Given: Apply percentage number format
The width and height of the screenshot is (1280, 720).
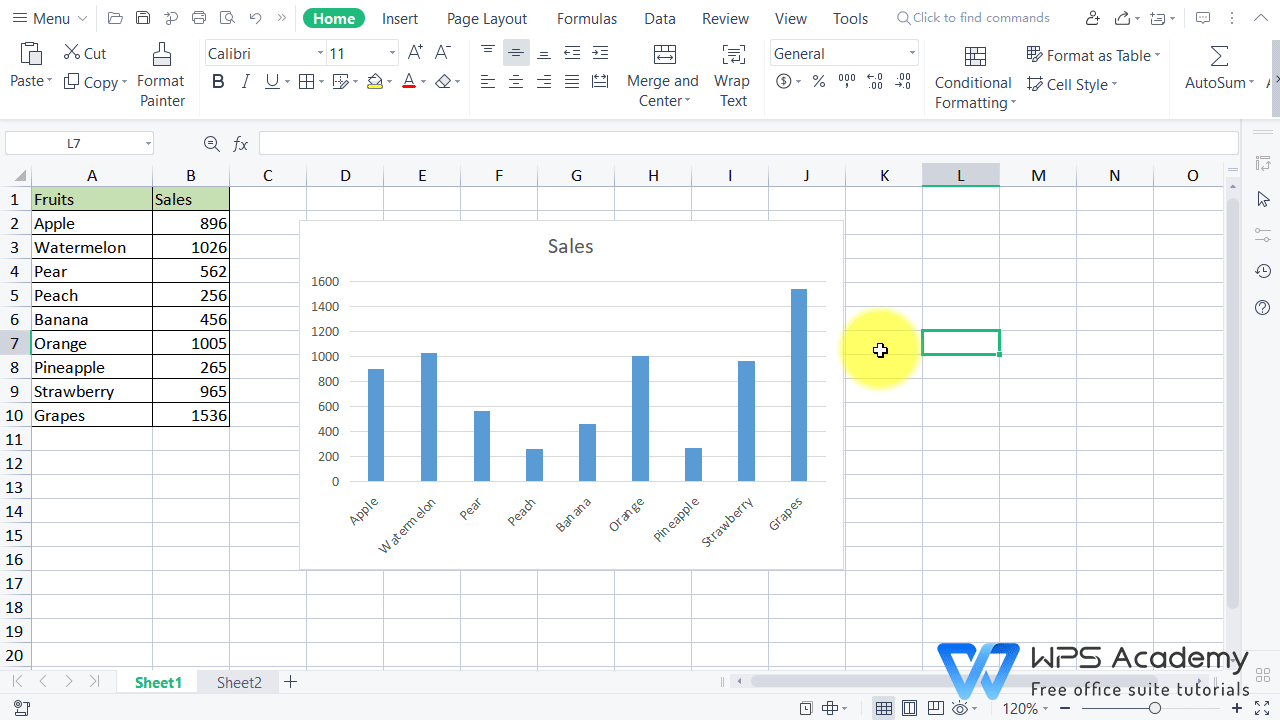Looking at the screenshot, I should 818,82.
